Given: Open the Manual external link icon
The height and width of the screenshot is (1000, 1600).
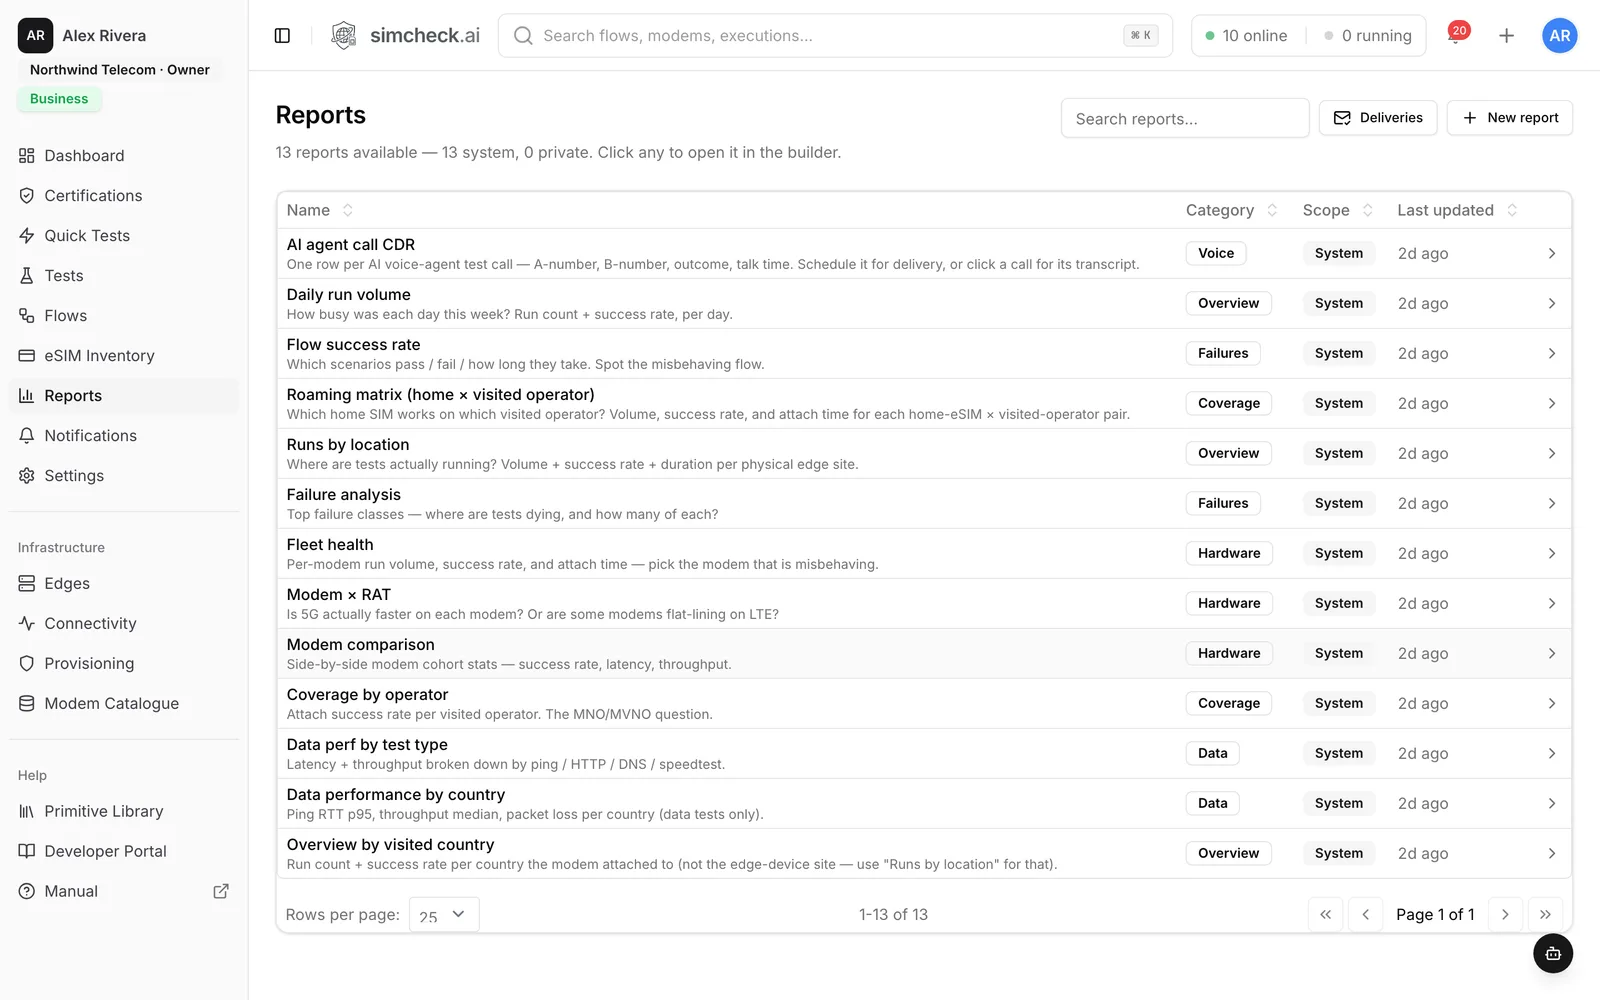Looking at the screenshot, I should [x=221, y=891].
